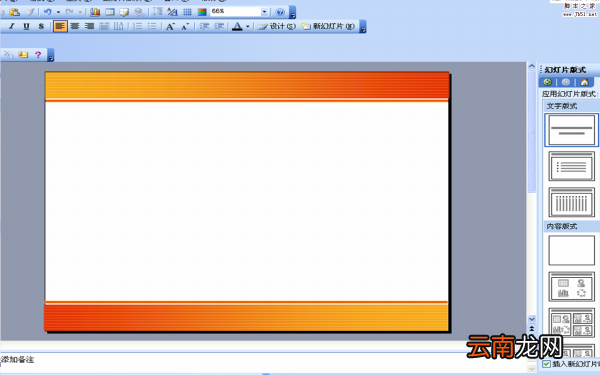The image size is (600, 375).
Task: Decrease the indent level
Action: 204,26
